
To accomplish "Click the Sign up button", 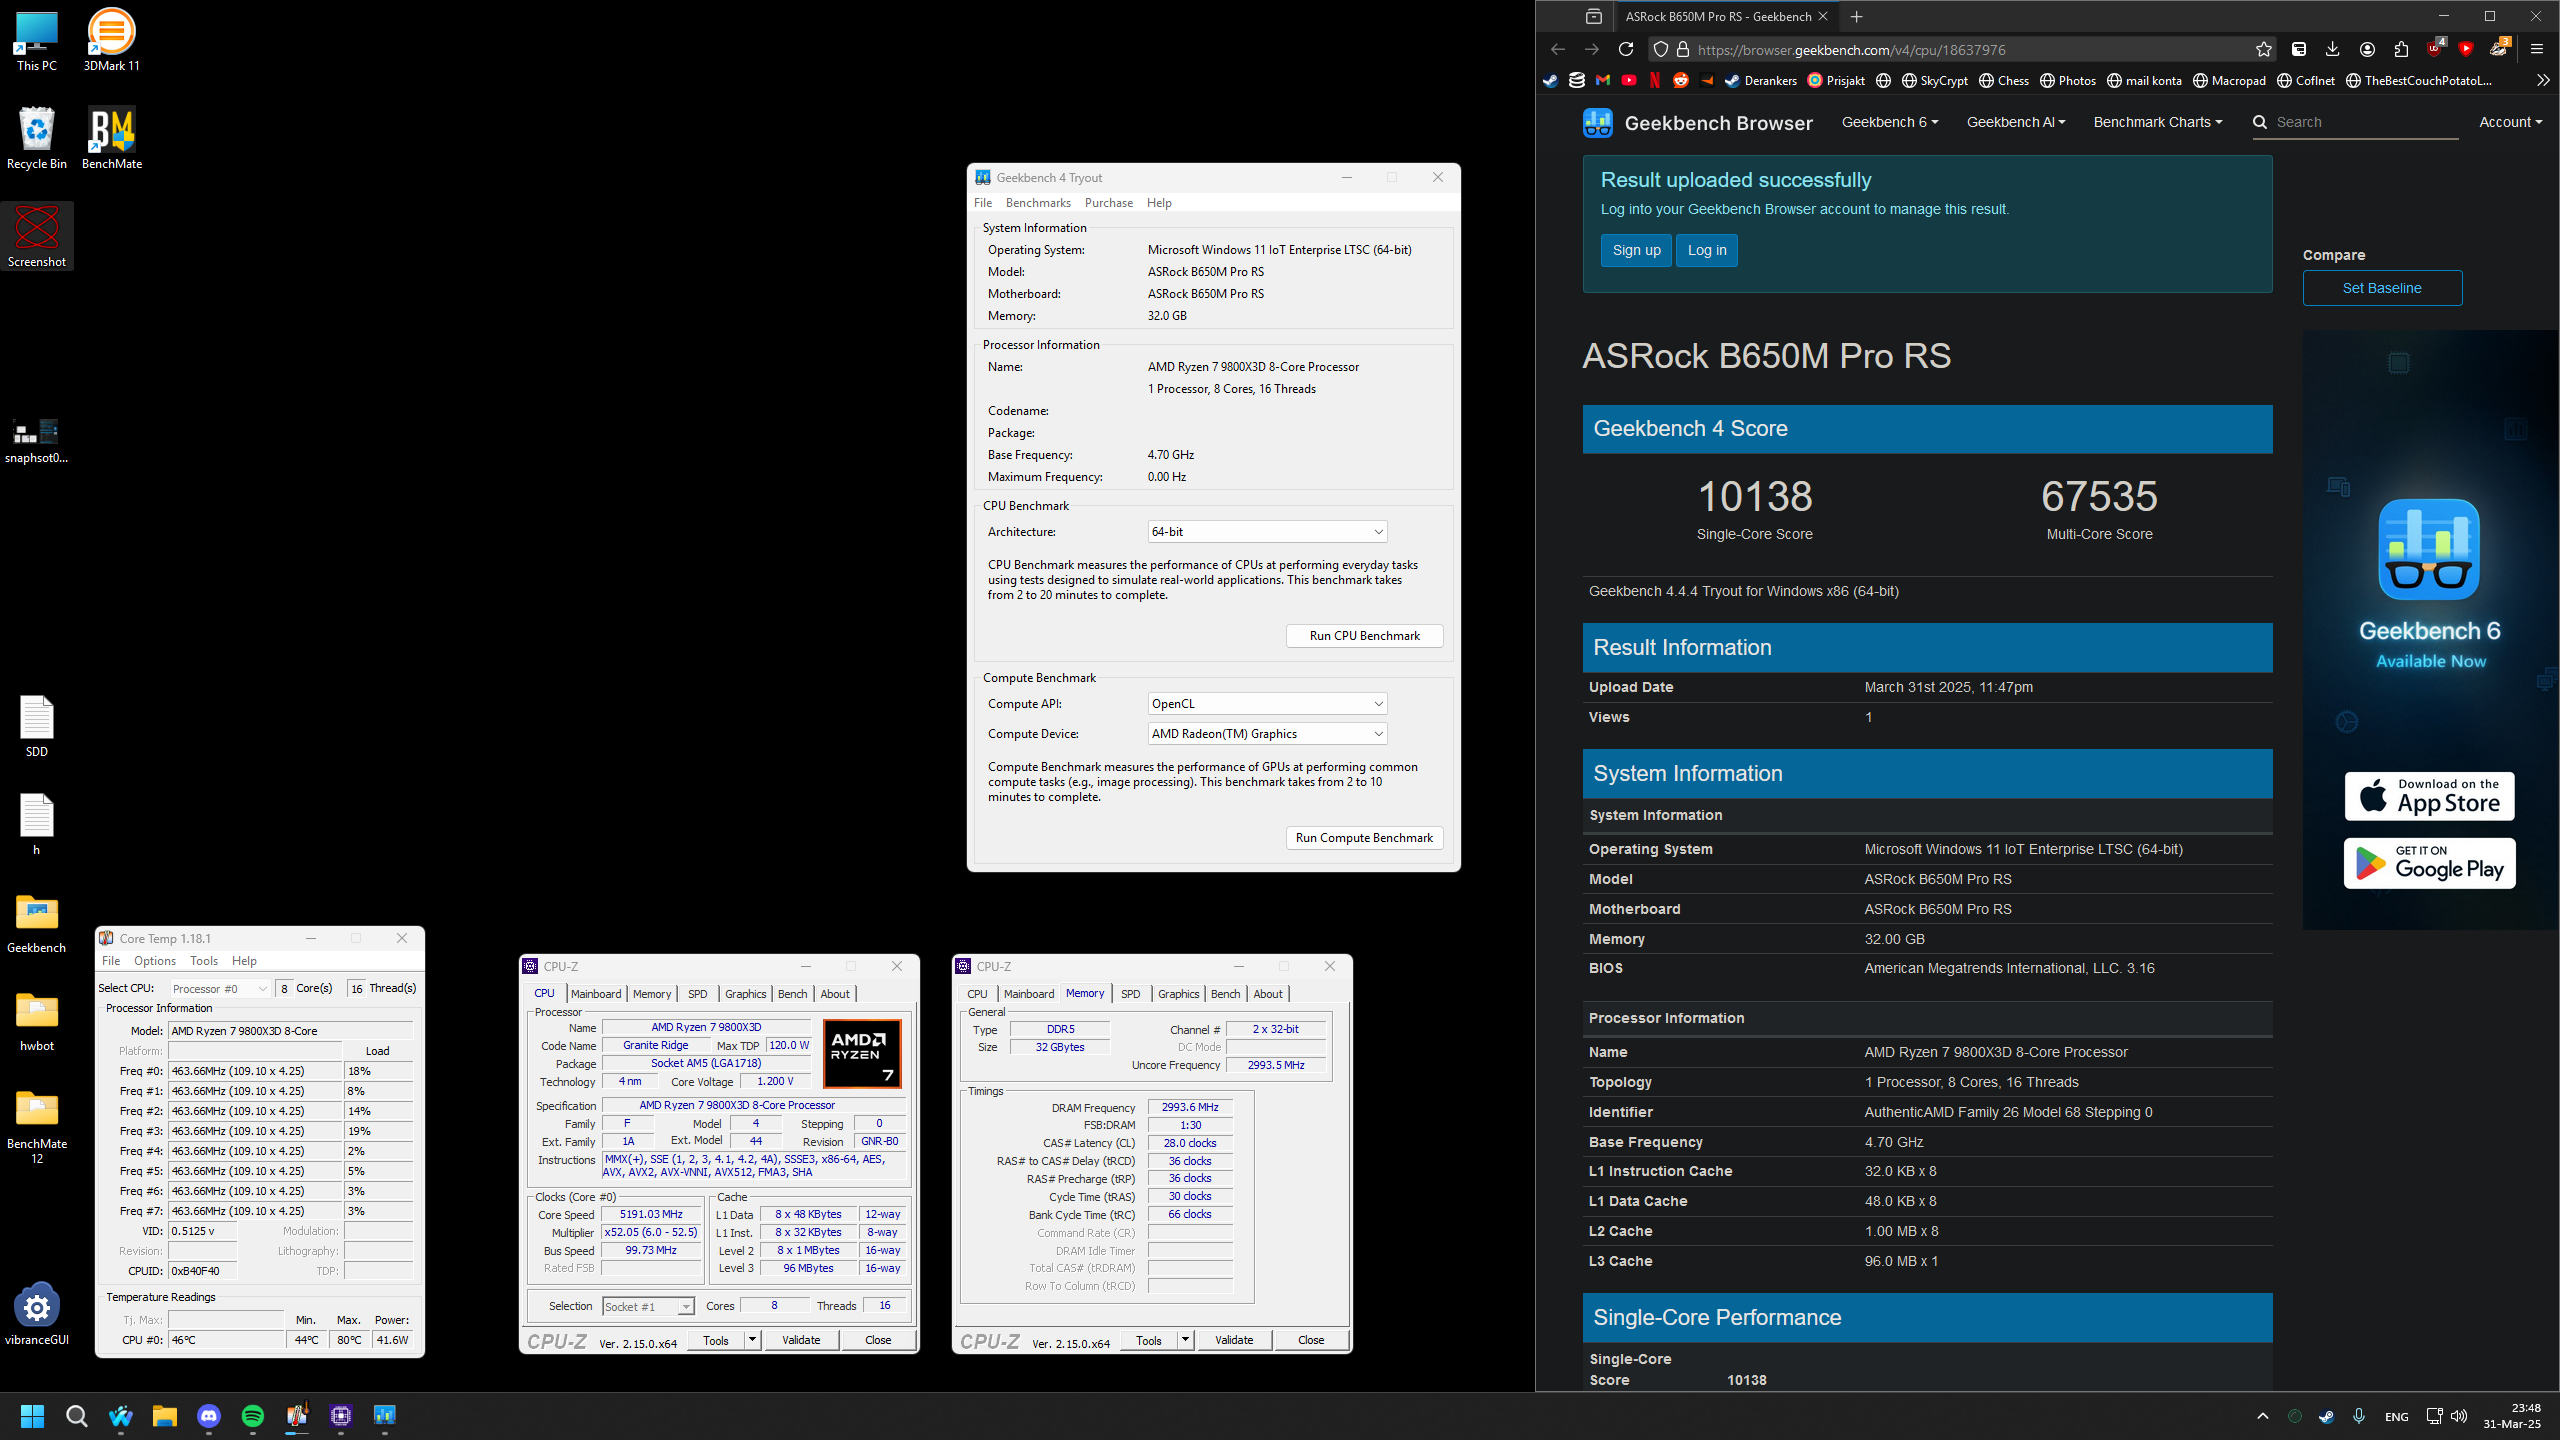I will click(1636, 250).
